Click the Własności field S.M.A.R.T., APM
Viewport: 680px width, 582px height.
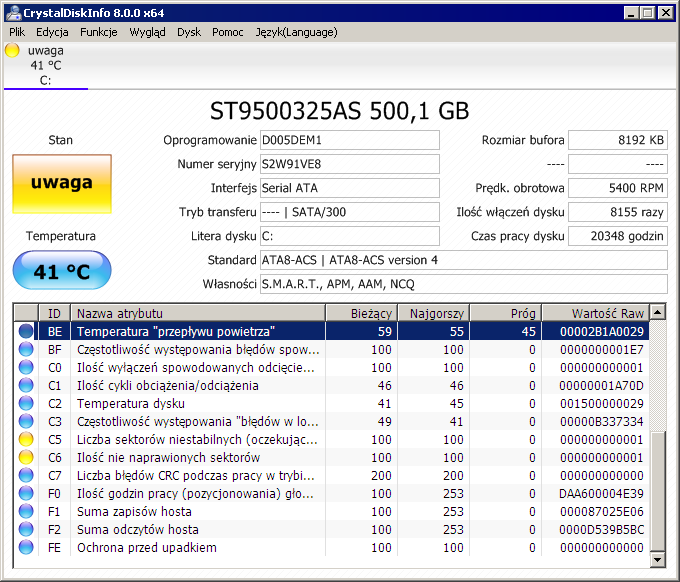pyautogui.click(x=464, y=284)
